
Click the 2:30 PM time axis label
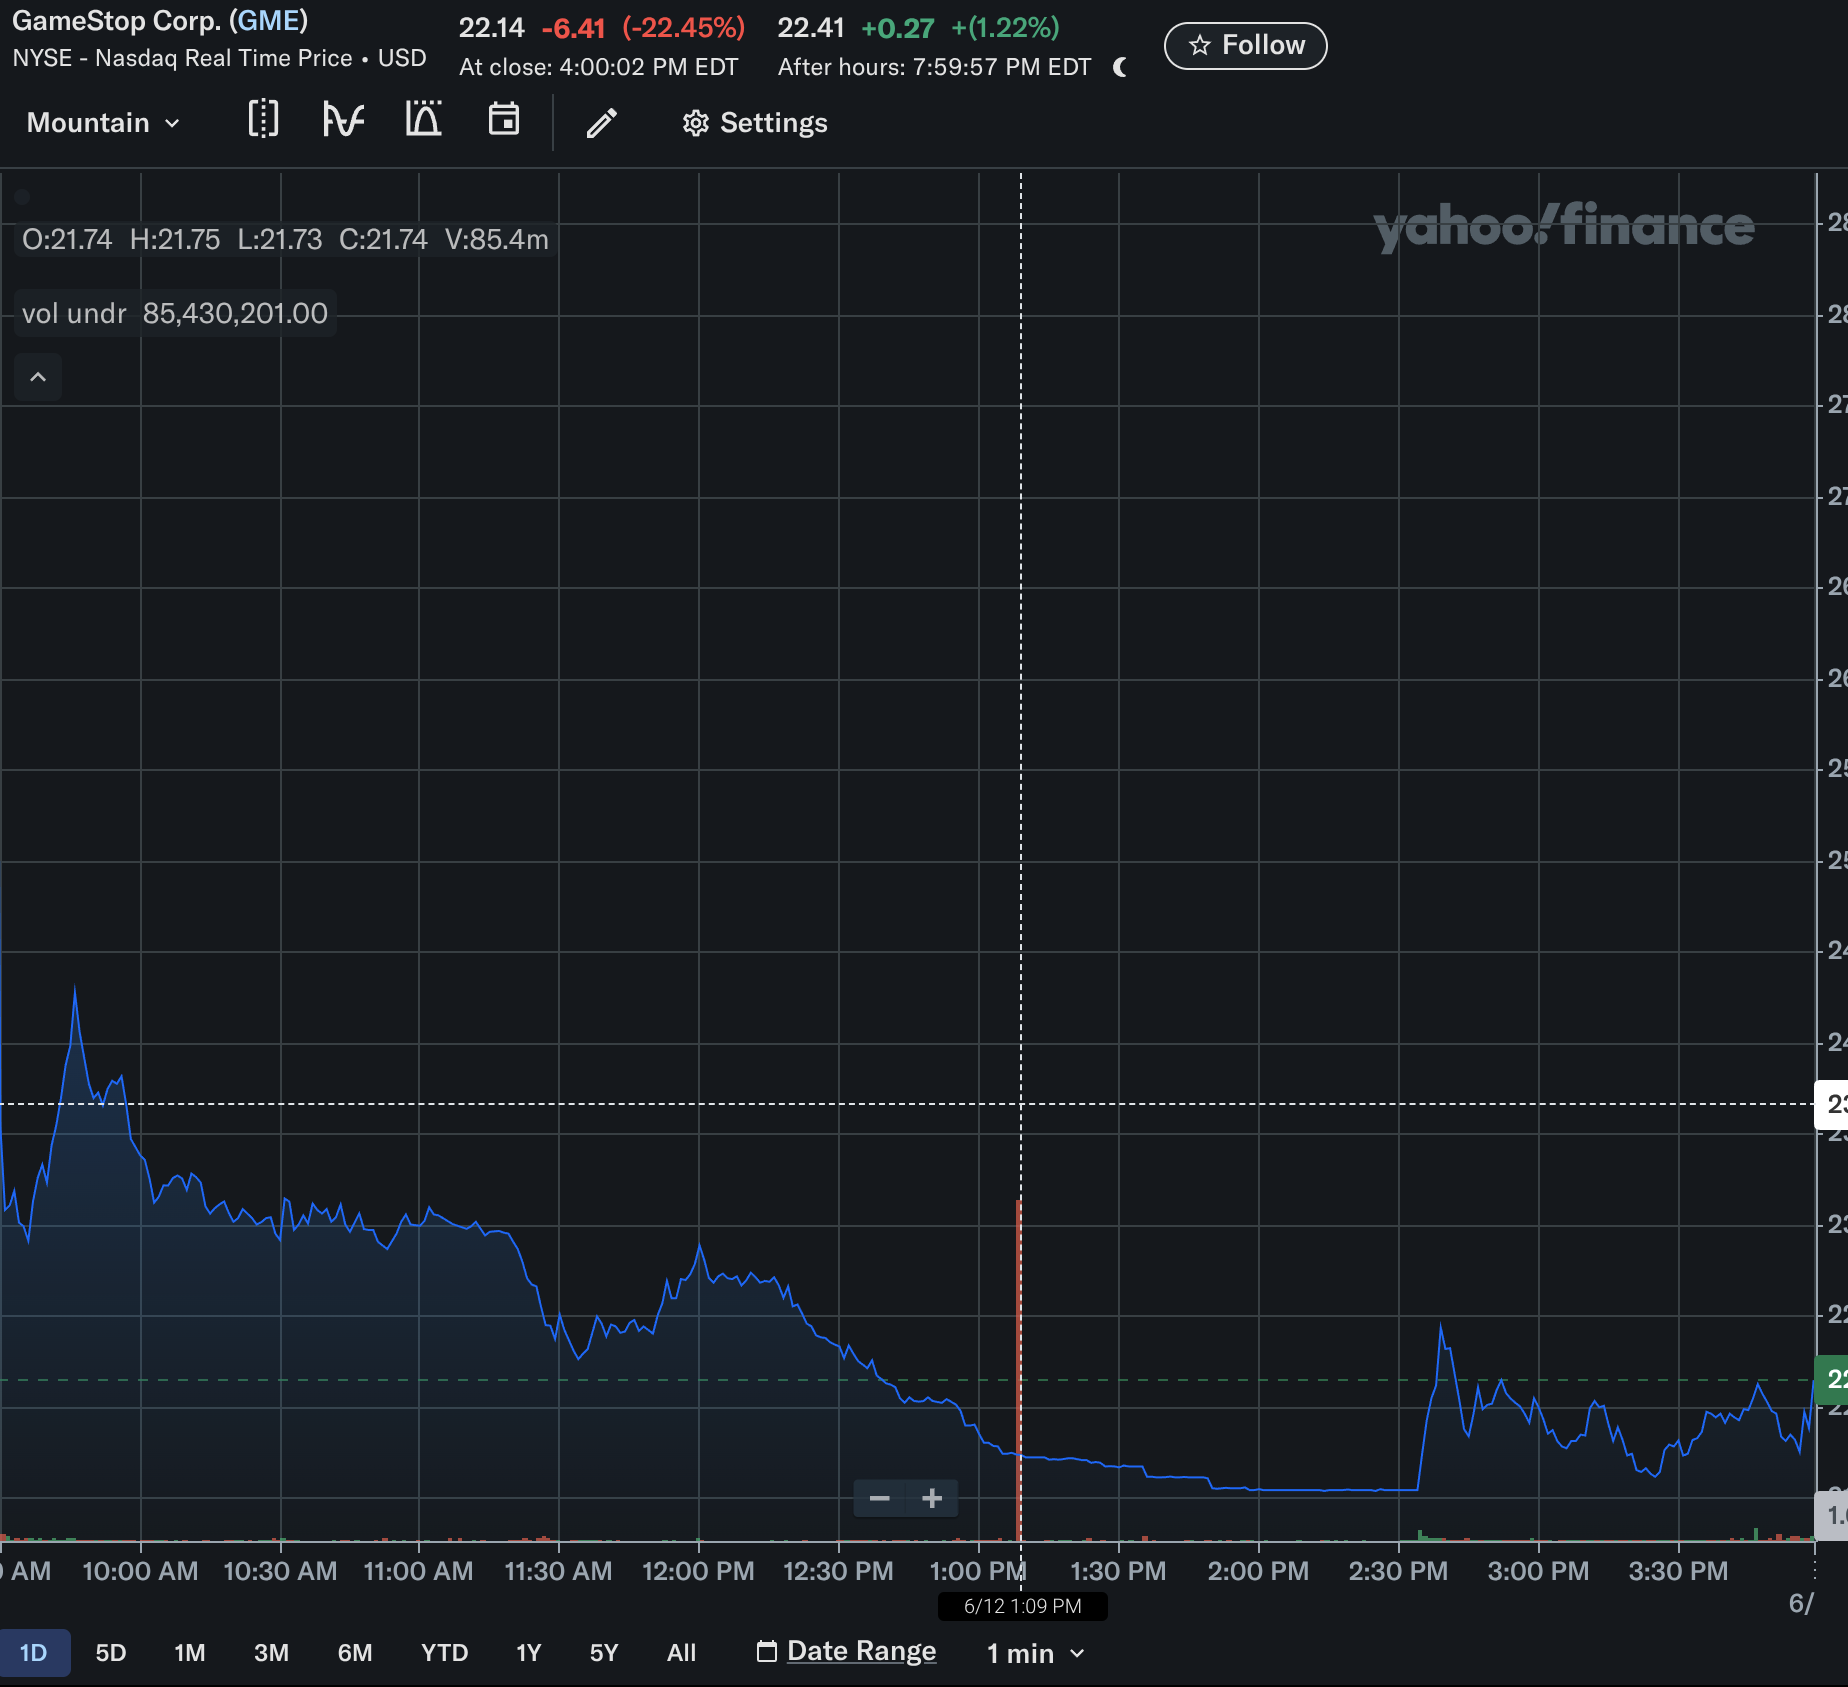(x=1398, y=1571)
